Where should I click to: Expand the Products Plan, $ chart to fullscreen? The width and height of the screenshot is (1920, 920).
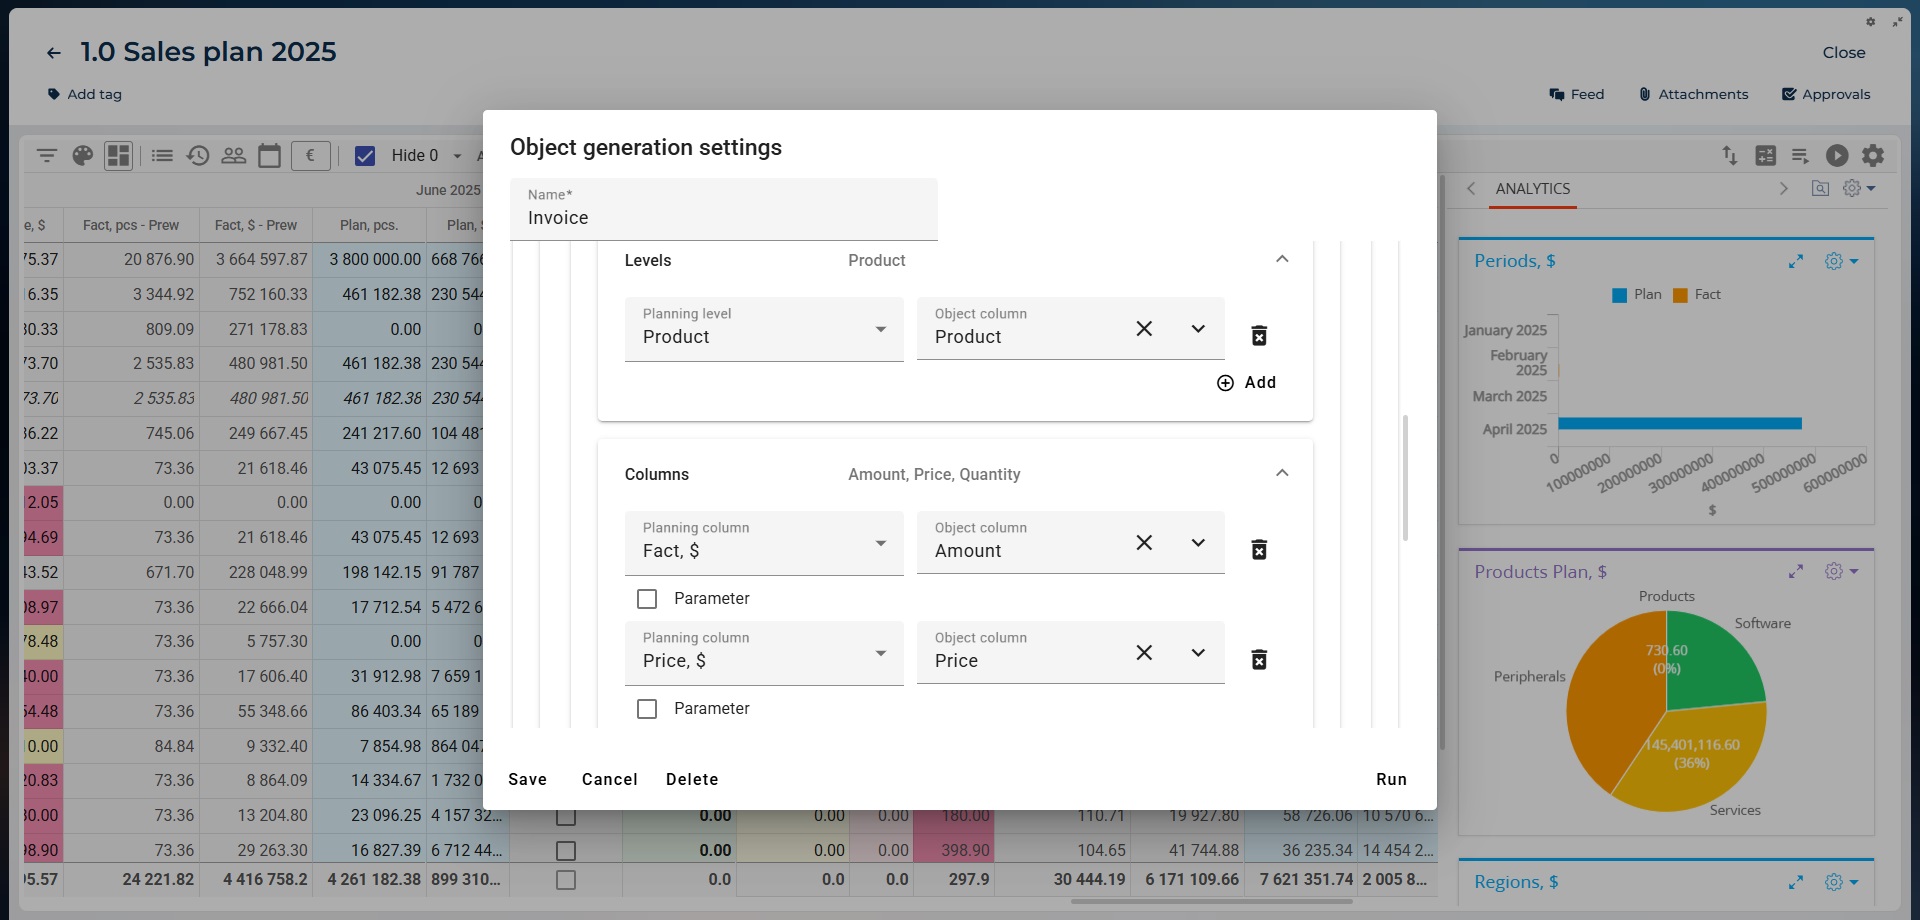[1796, 571]
